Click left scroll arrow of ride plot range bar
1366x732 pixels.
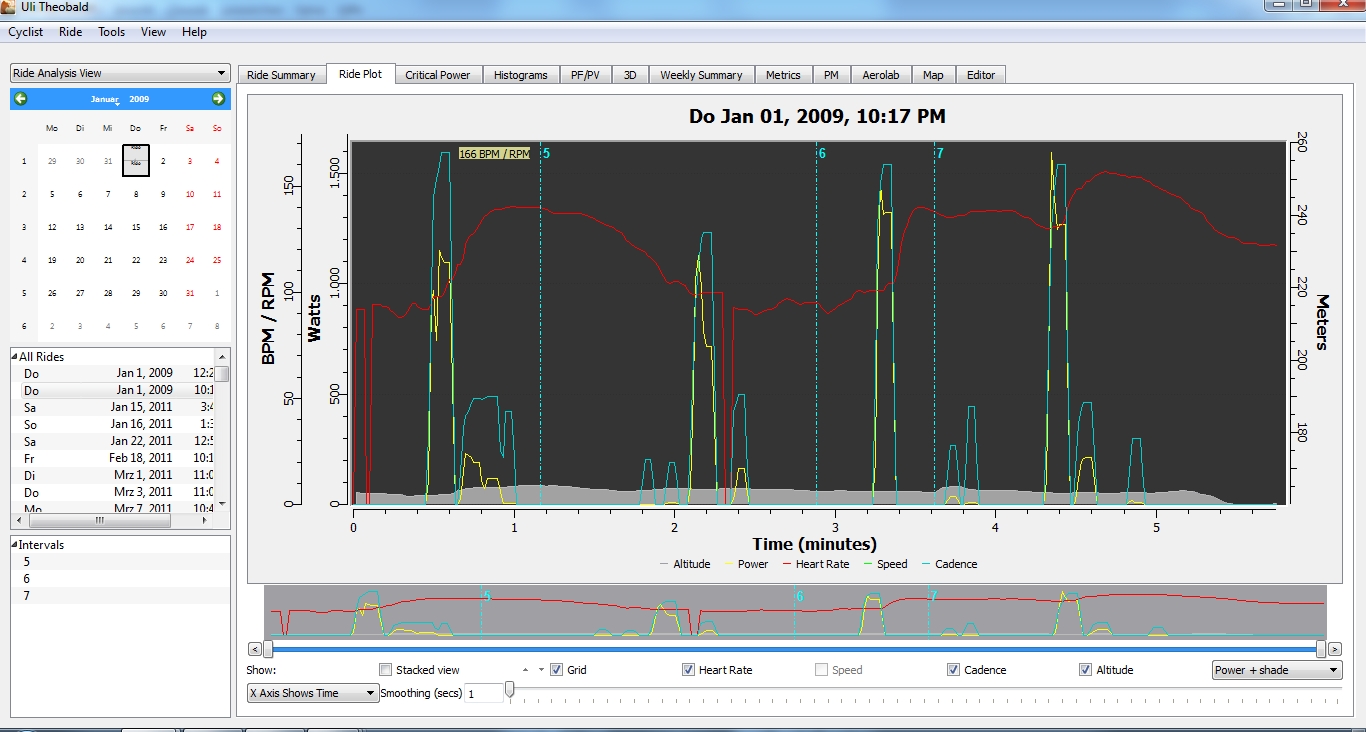(x=255, y=649)
